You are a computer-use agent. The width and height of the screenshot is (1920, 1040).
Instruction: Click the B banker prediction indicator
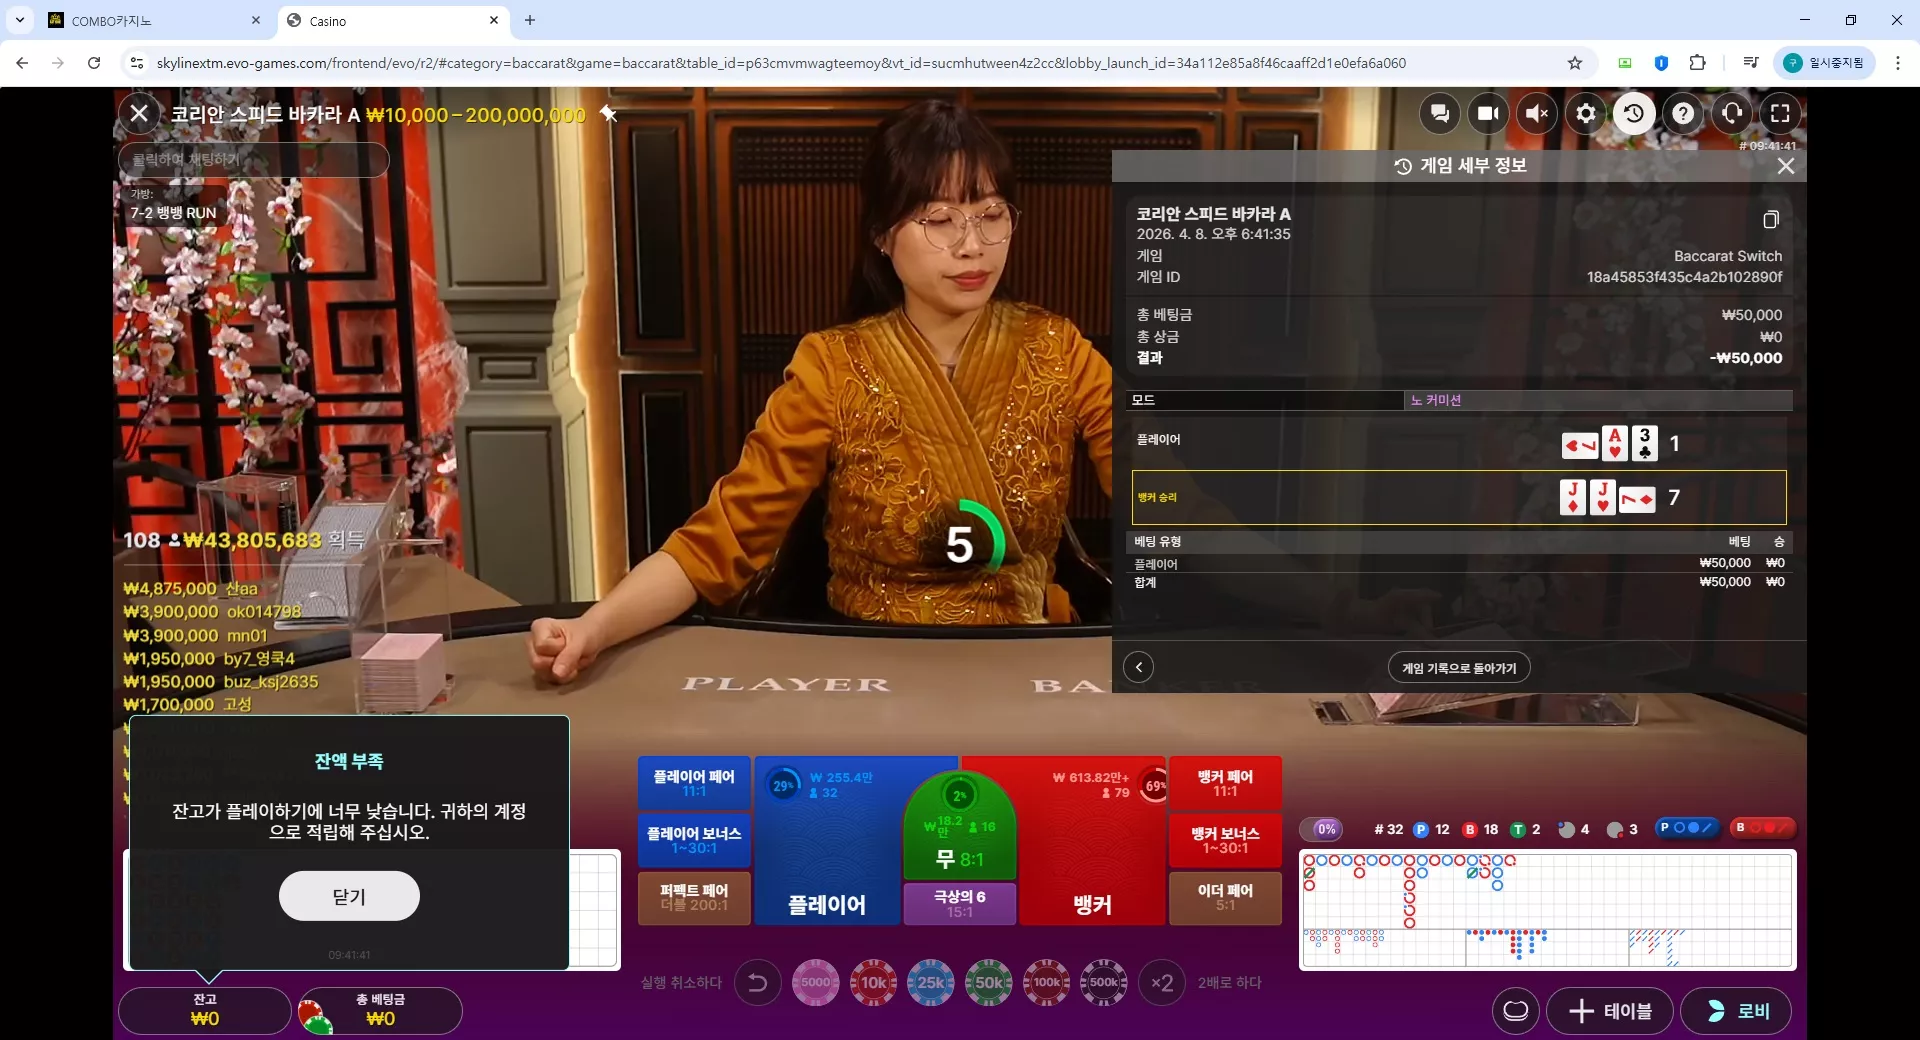[x=1764, y=828]
